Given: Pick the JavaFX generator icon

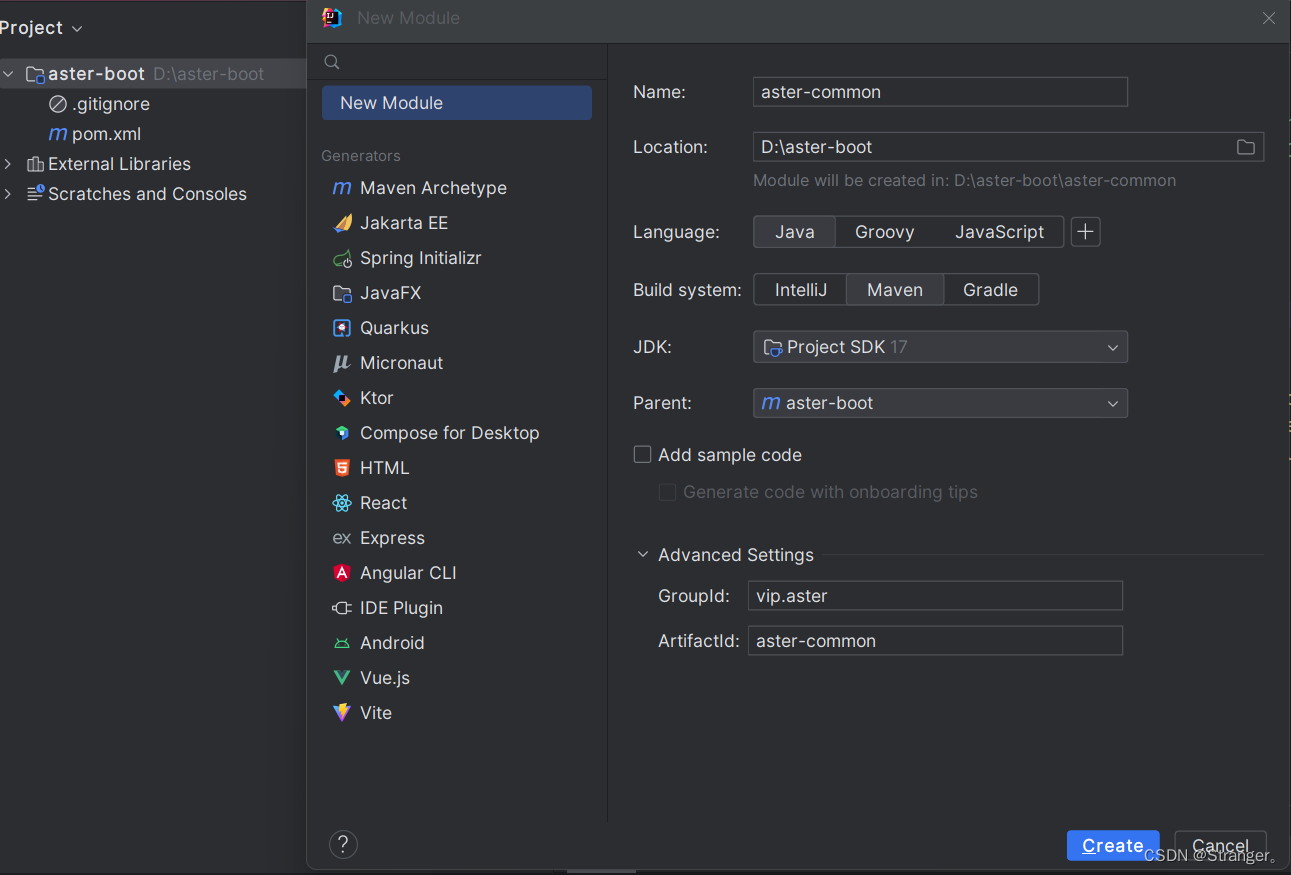Looking at the screenshot, I should click(342, 293).
